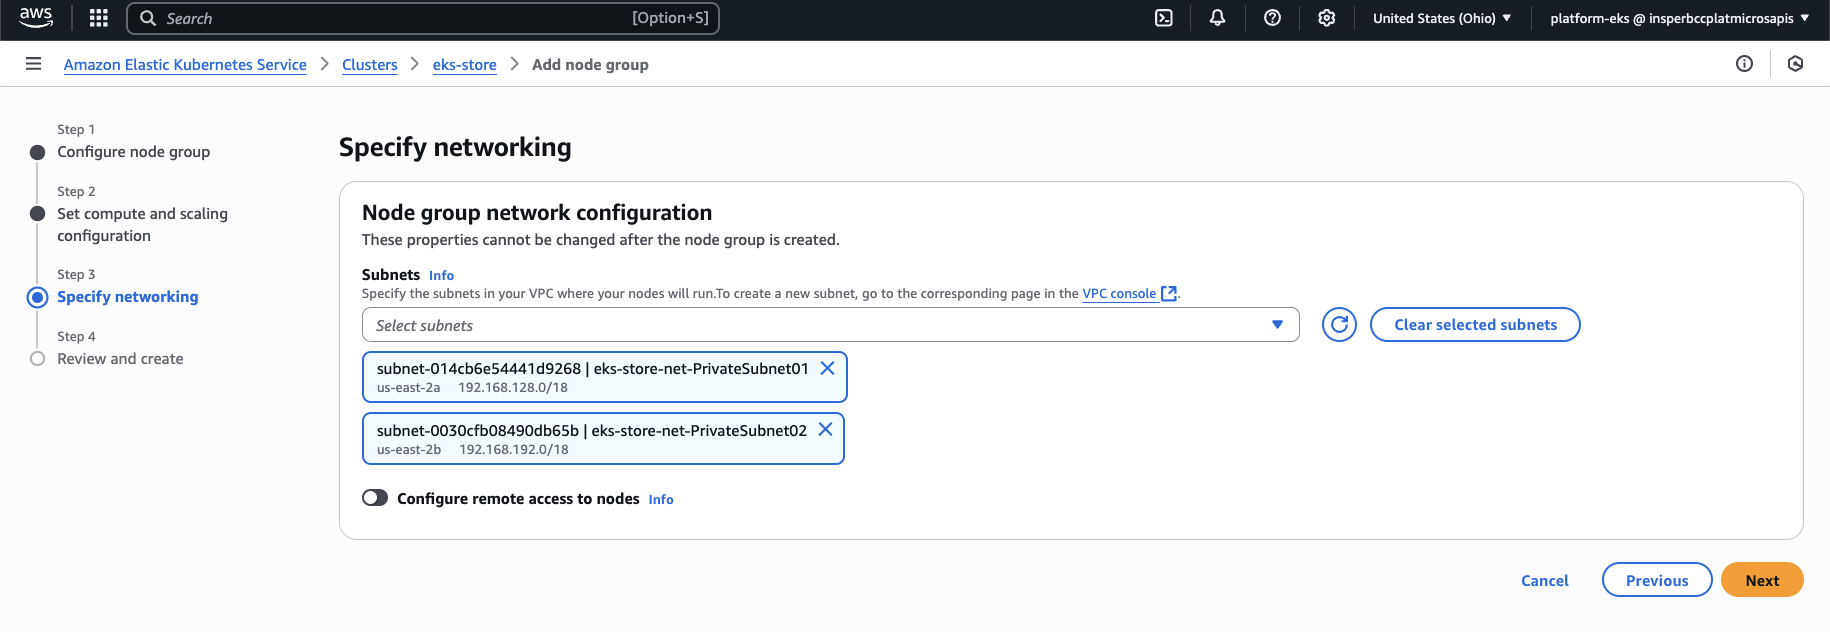Remove the PrivateSubnet02 subnet chip

825,429
